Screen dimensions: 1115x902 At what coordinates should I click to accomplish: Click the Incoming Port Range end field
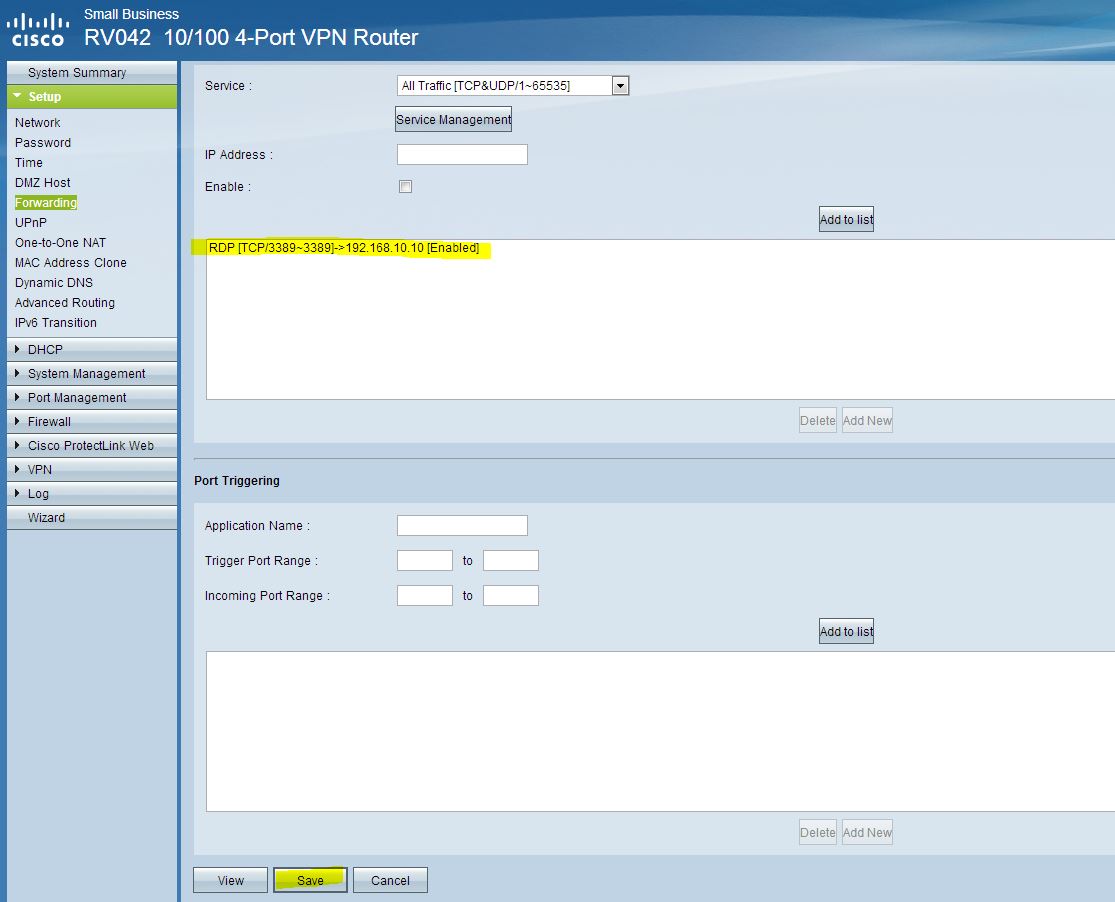point(511,595)
